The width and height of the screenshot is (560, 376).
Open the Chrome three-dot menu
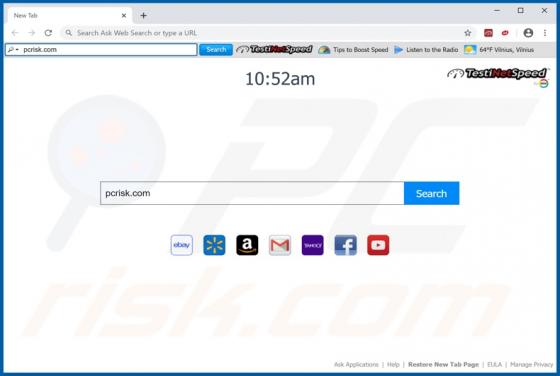(545, 33)
